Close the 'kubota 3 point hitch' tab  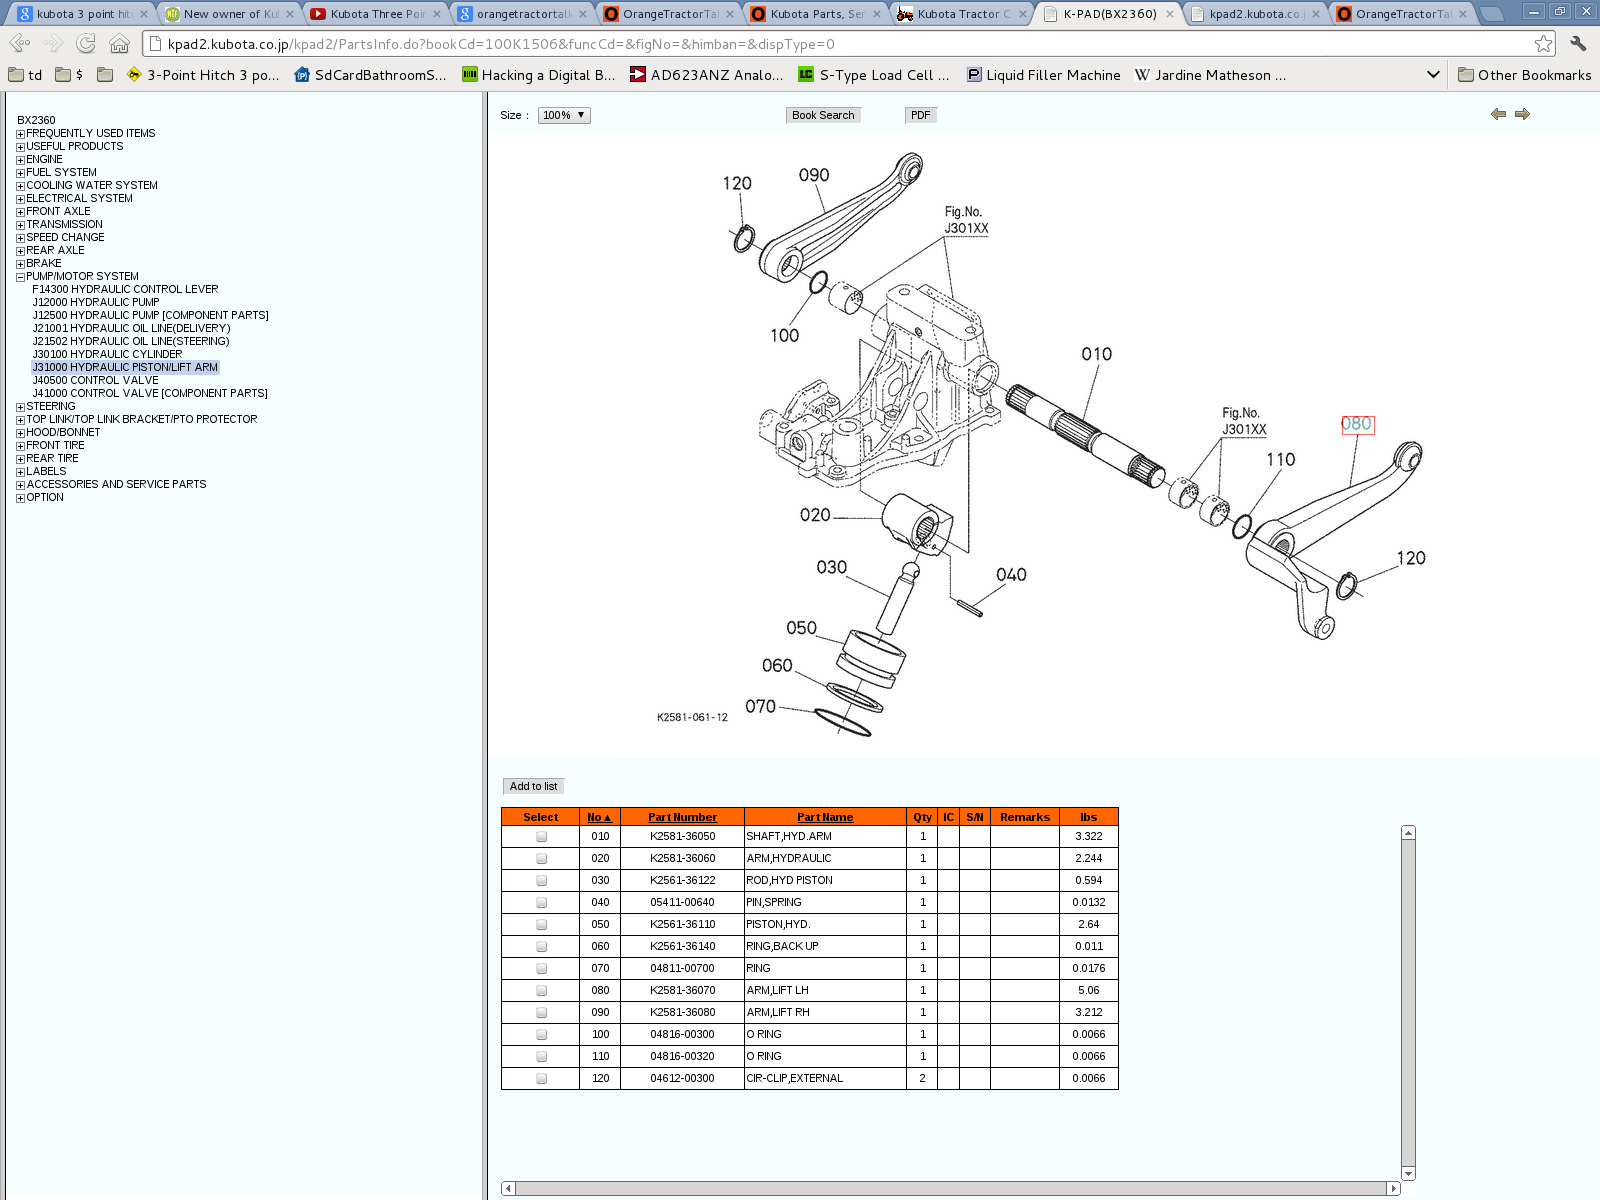click(x=144, y=14)
